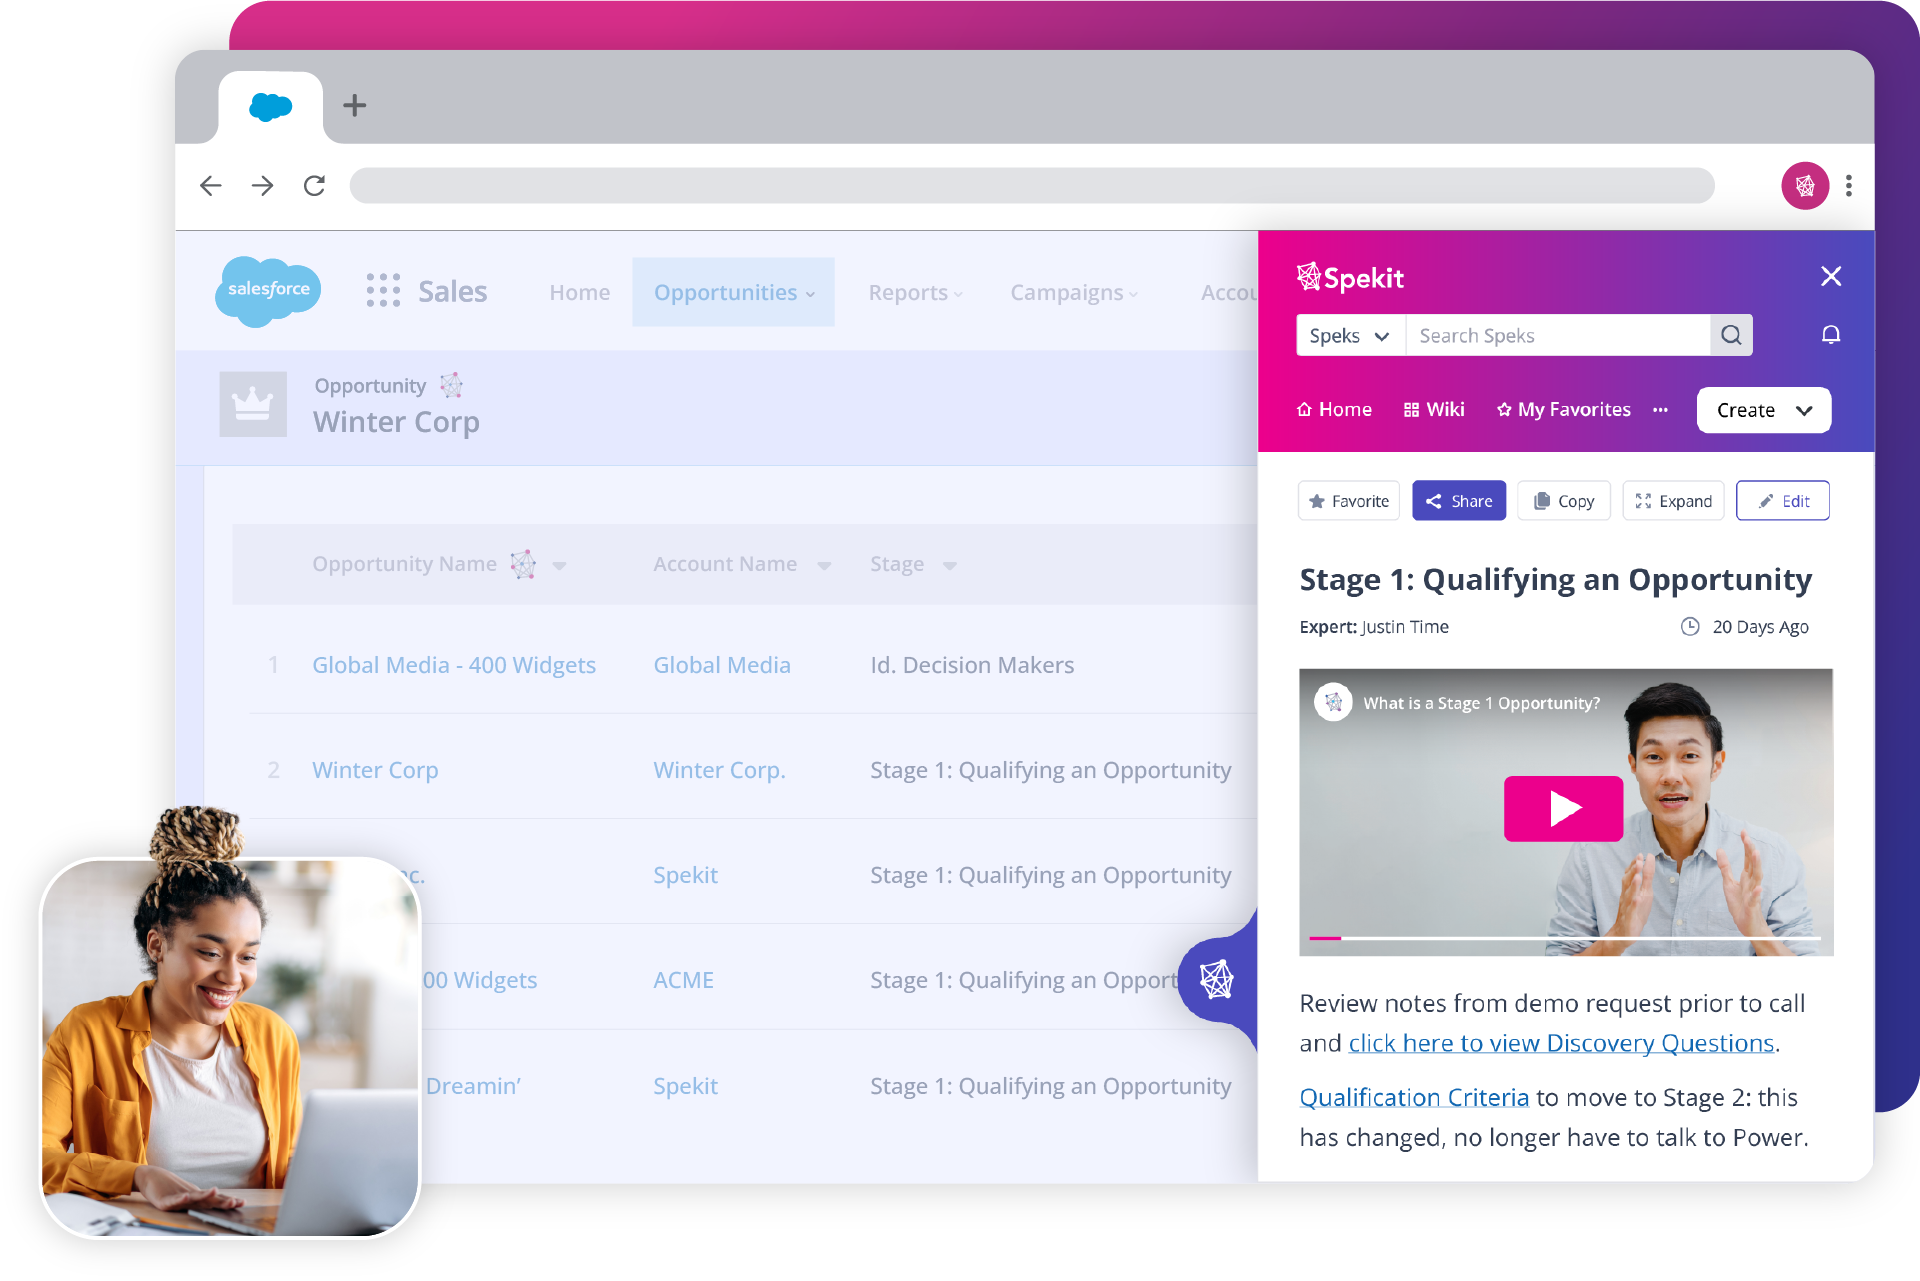Mark this Spek as Favorite
The height and width of the screenshot is (1281, 1920).
(1349, 501)
